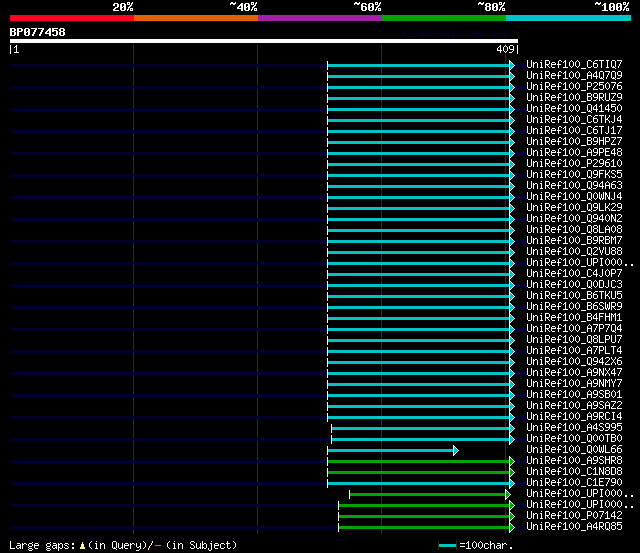The height and width of the screenshot is (553, 640).
Task: Select the UniRef100_A4RQ85 label
Action: click(x=574, y=527)
